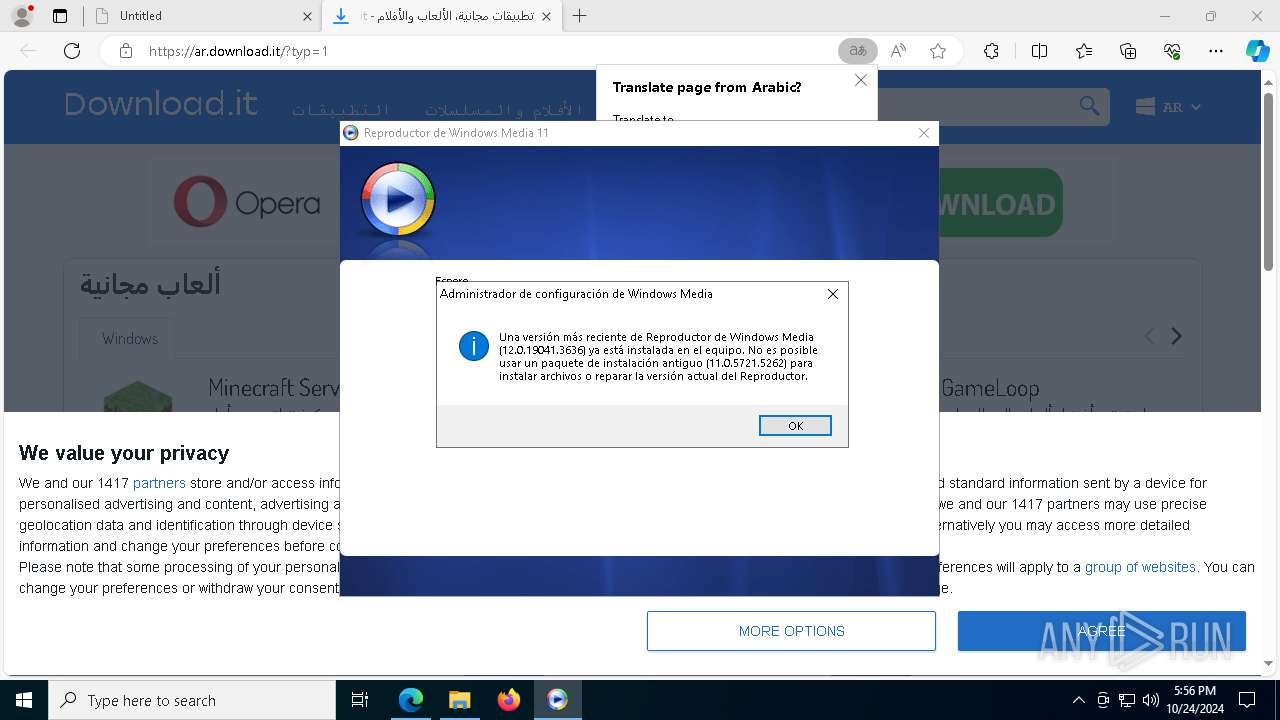
Task: Dismiss the Translate page popup
Action: point(860,80)
